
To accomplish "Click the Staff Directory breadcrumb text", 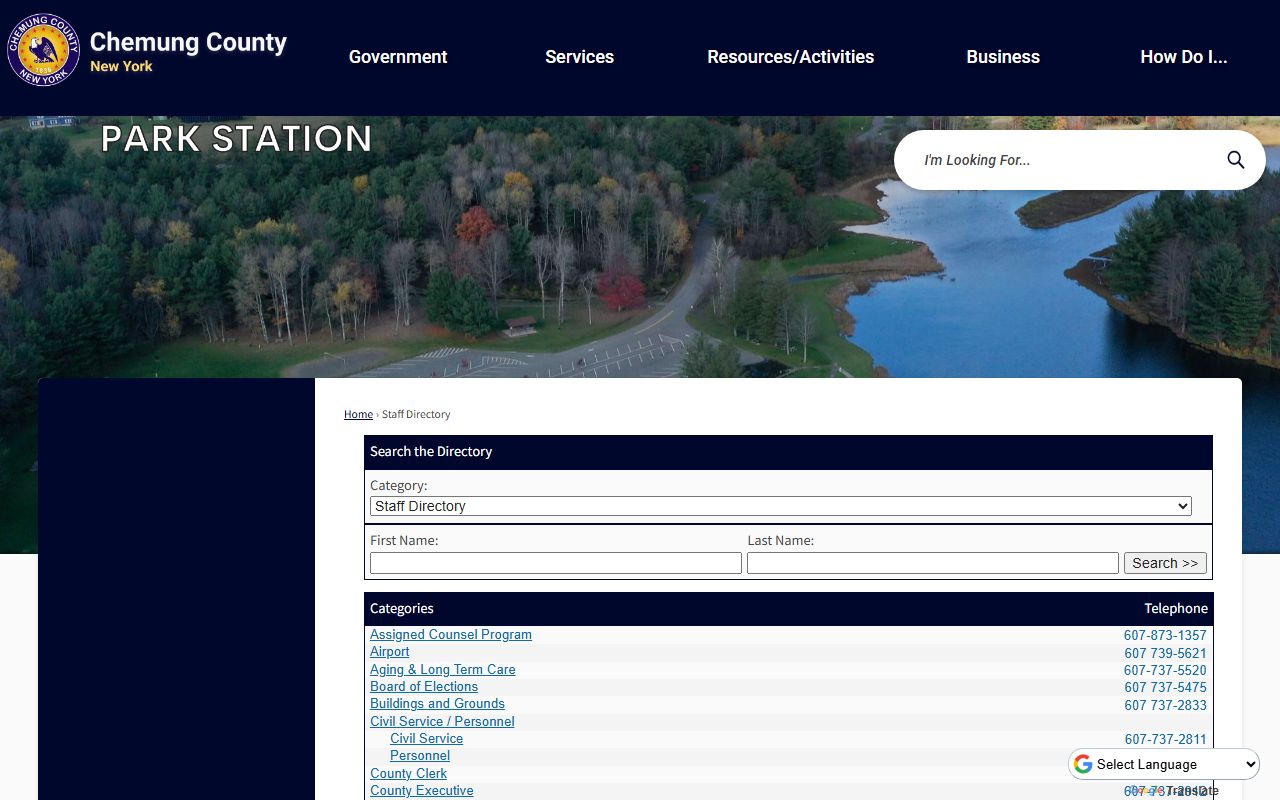I will tap(416, 414).
